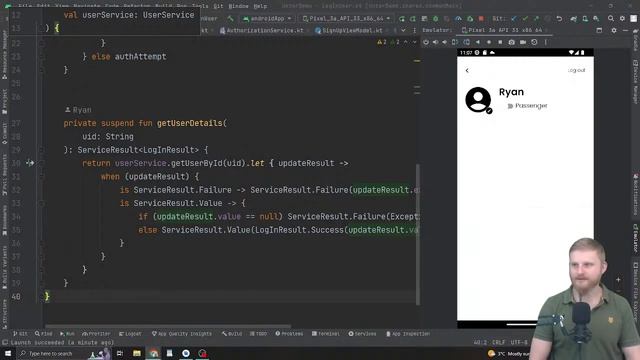Click the Git commit checkmark icon
Image resolution: width=640 pixels, height=360 pixels.
525,19
